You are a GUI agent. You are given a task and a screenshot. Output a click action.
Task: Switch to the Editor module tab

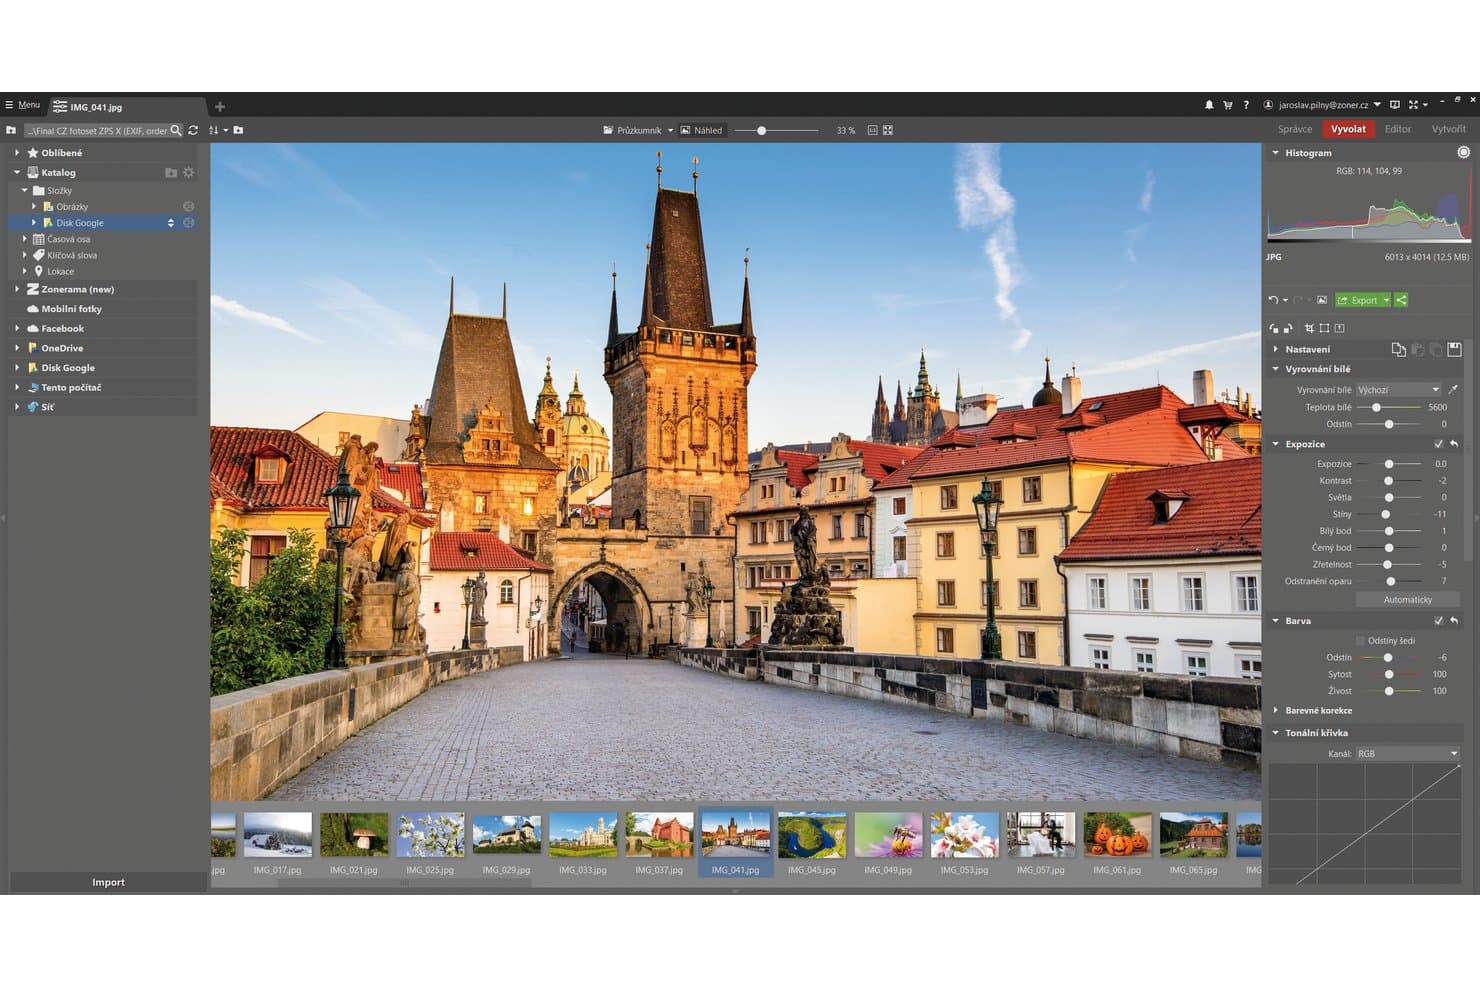(1398, 129)
